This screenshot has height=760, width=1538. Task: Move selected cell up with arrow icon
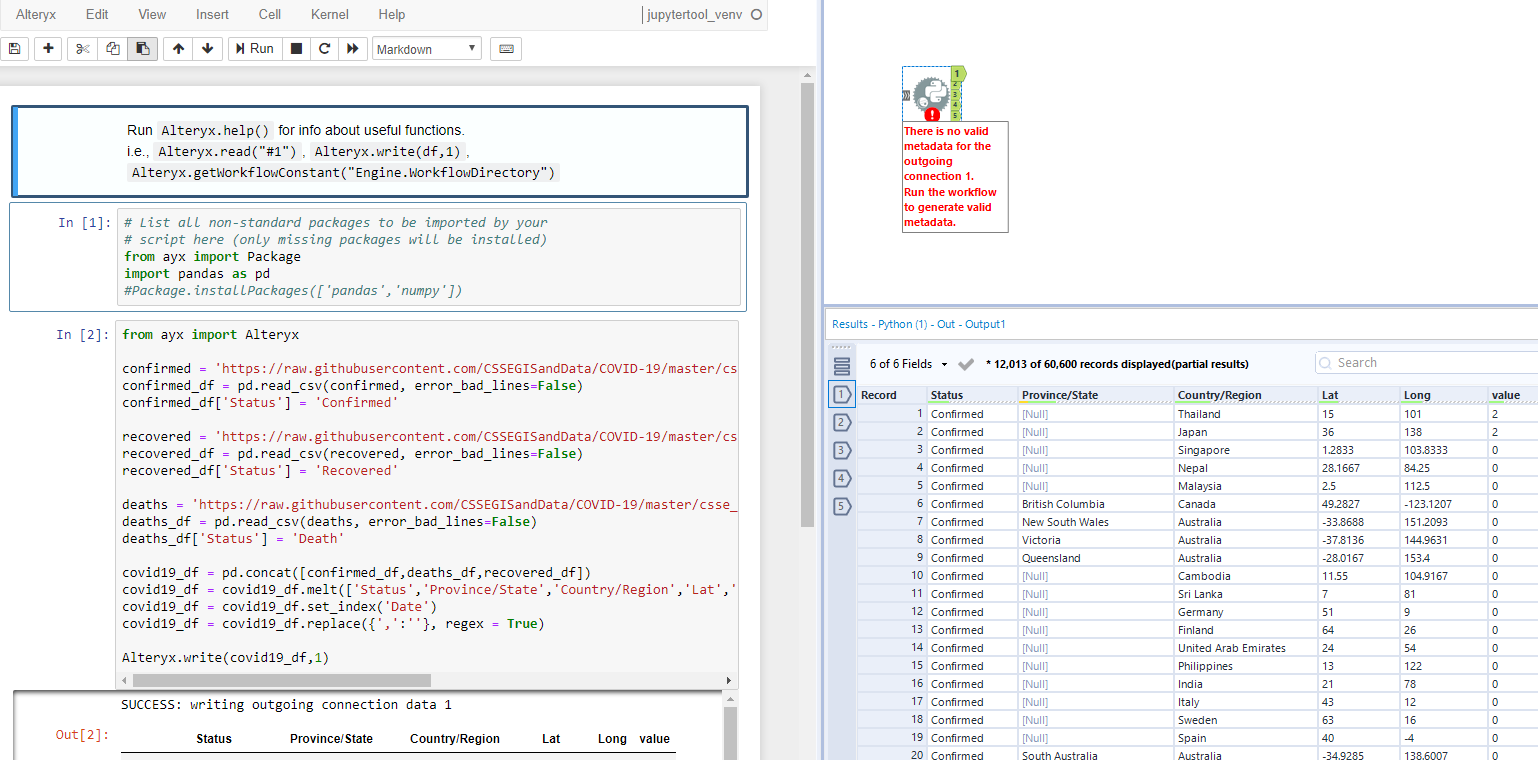coord(178,49)
